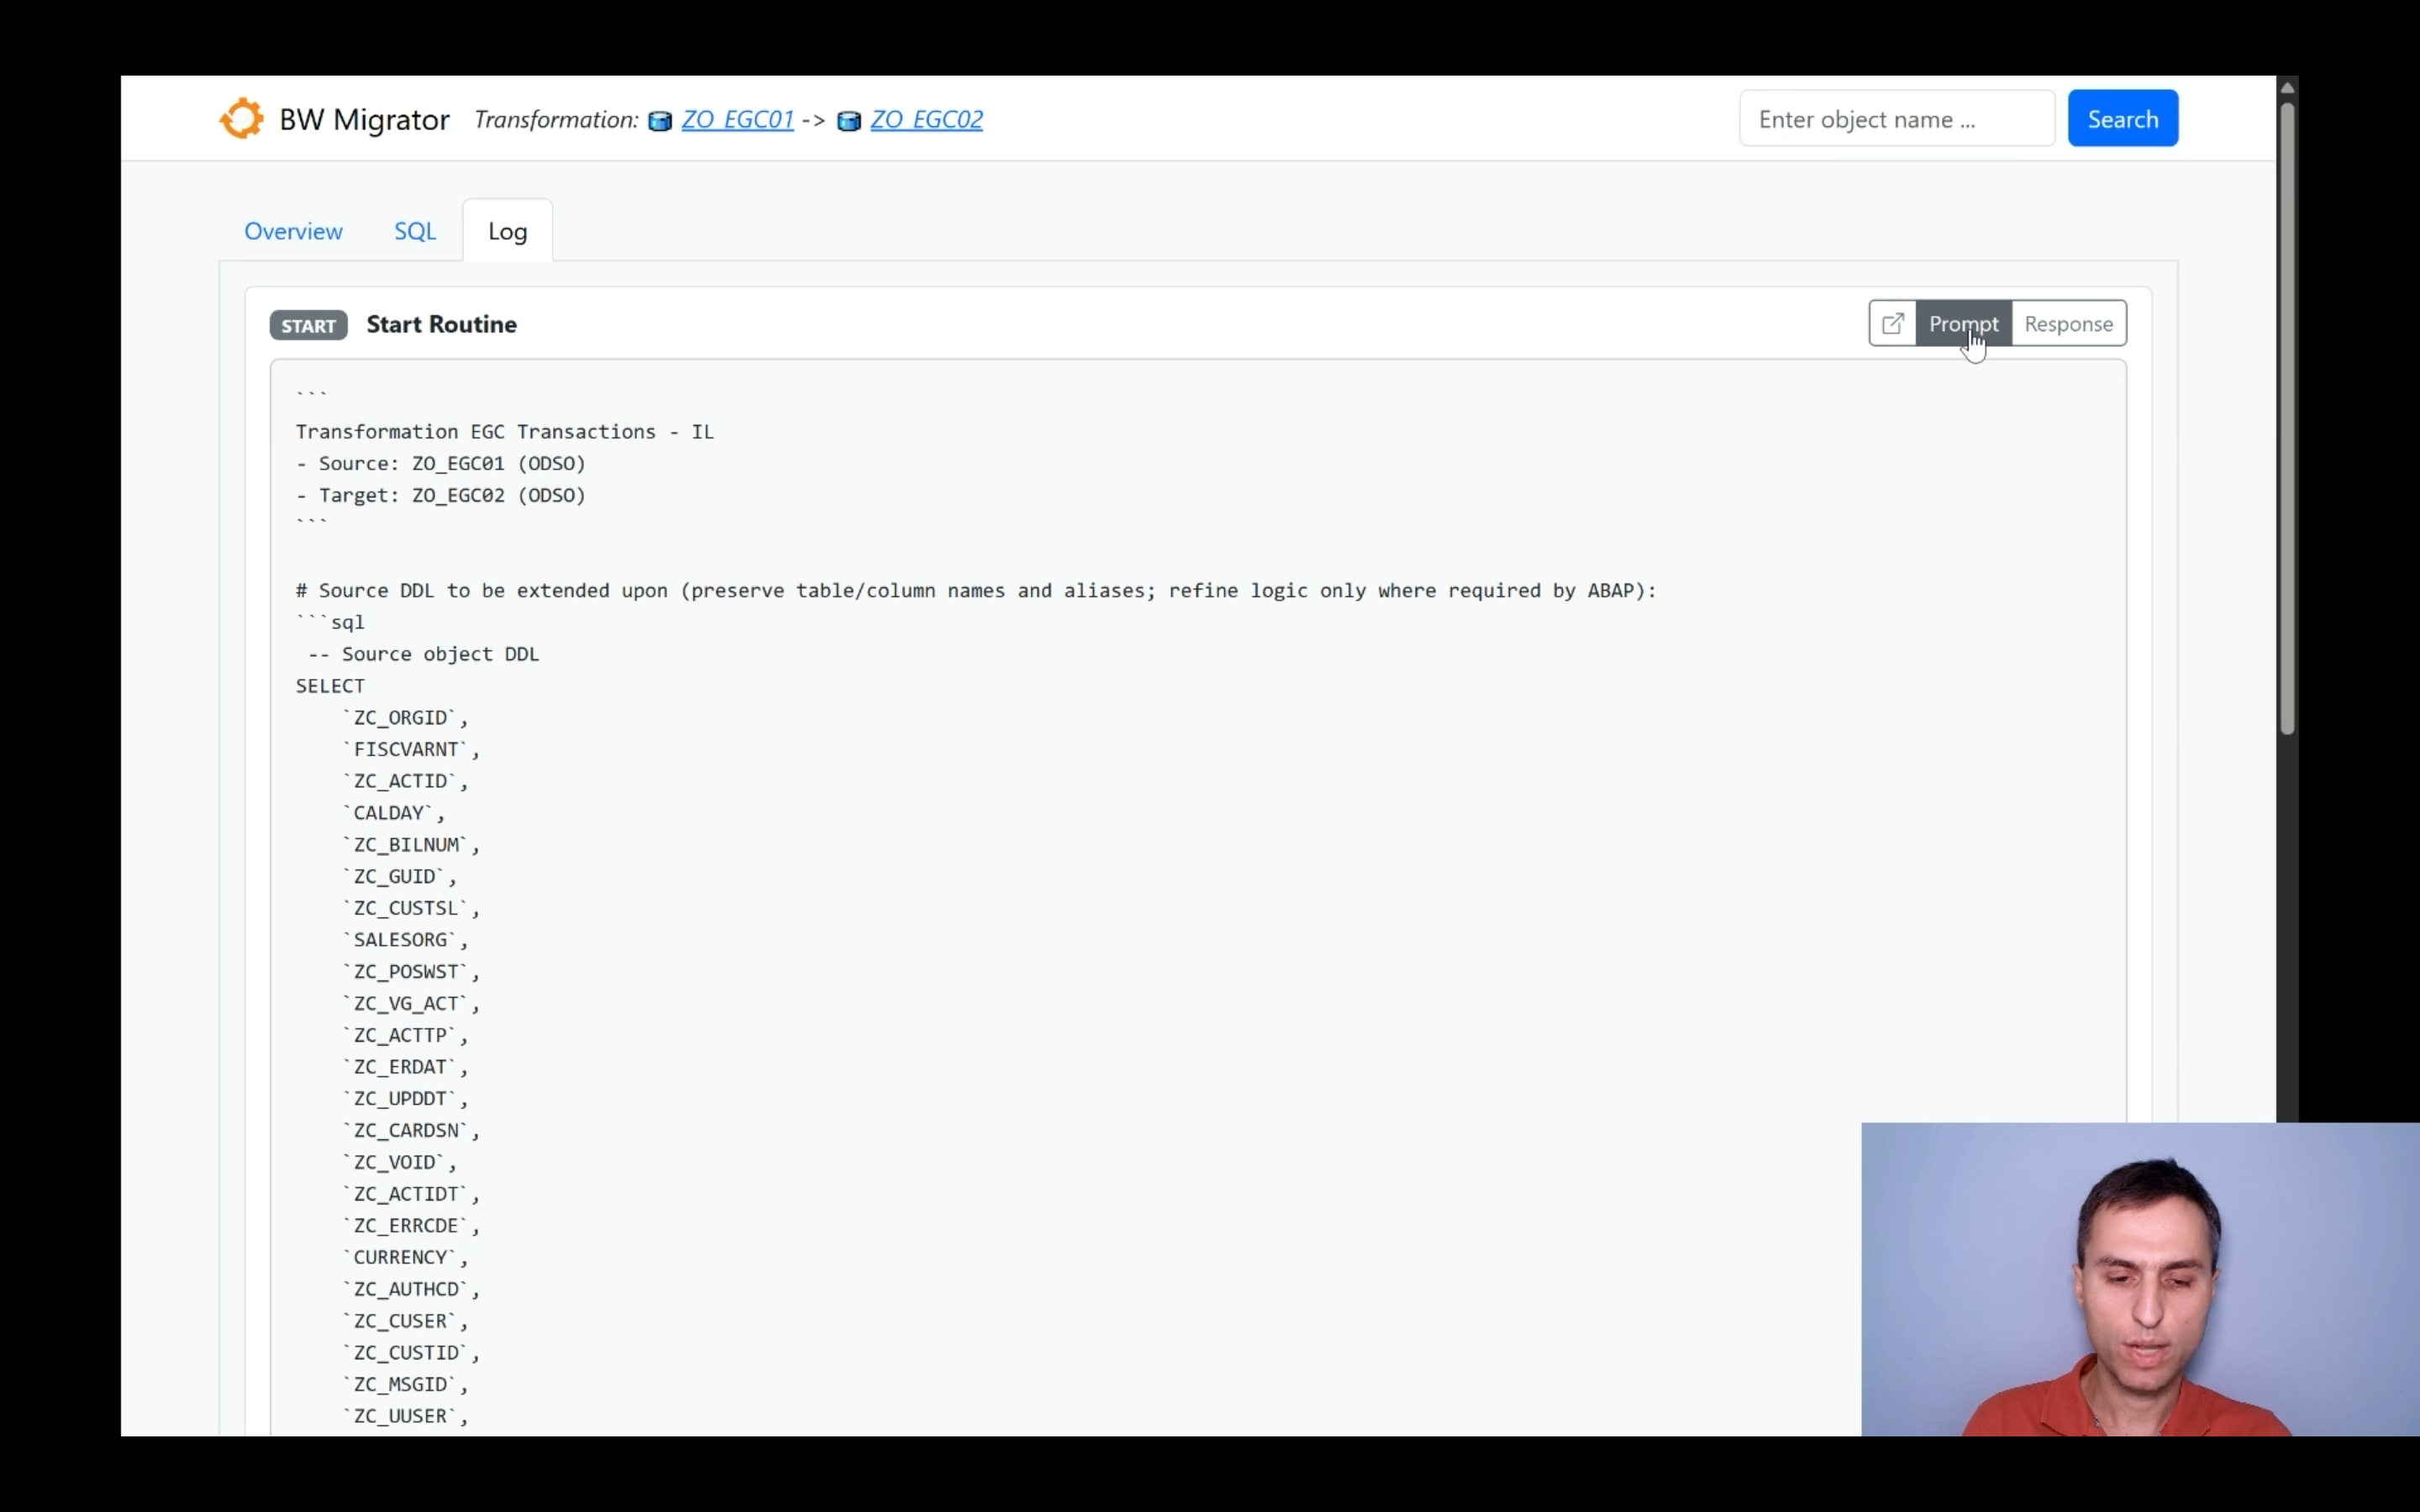Screen dimensions: 2420x1512
Task: Switch the log view to Response
Action: tap(2068, 324)
